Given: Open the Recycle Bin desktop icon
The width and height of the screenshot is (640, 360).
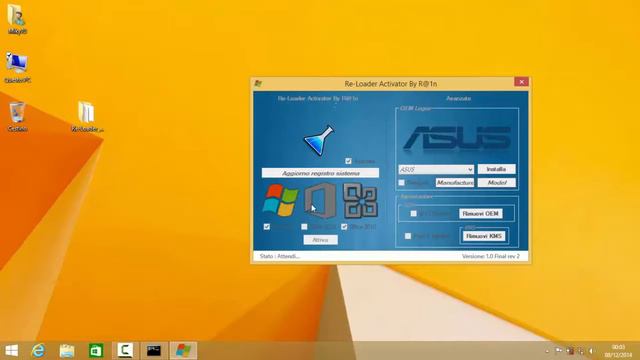Looking at the screenshot, I should (17, 117).
